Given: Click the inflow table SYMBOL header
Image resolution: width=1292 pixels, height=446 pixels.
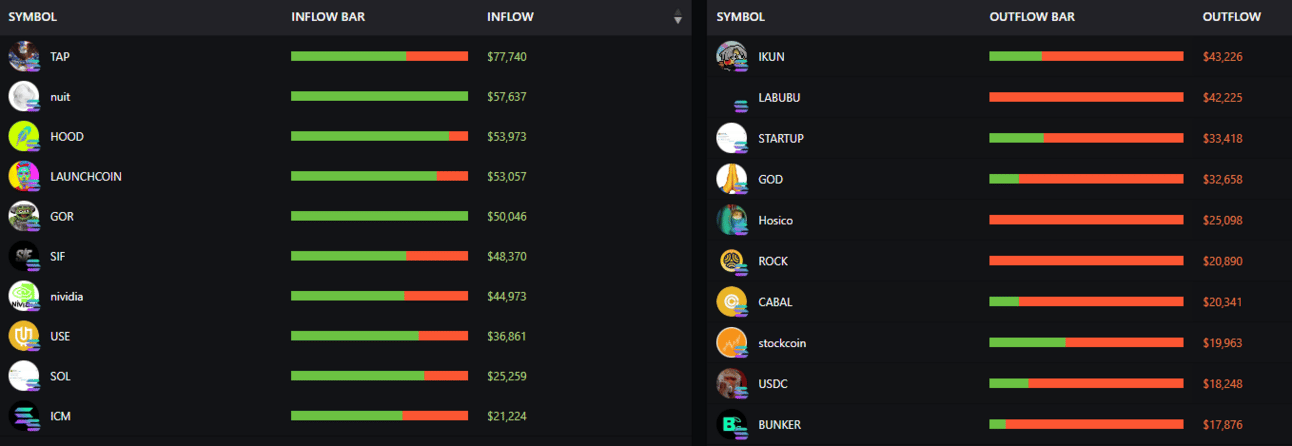Looking at the screenshot, I should coord(33,17).
